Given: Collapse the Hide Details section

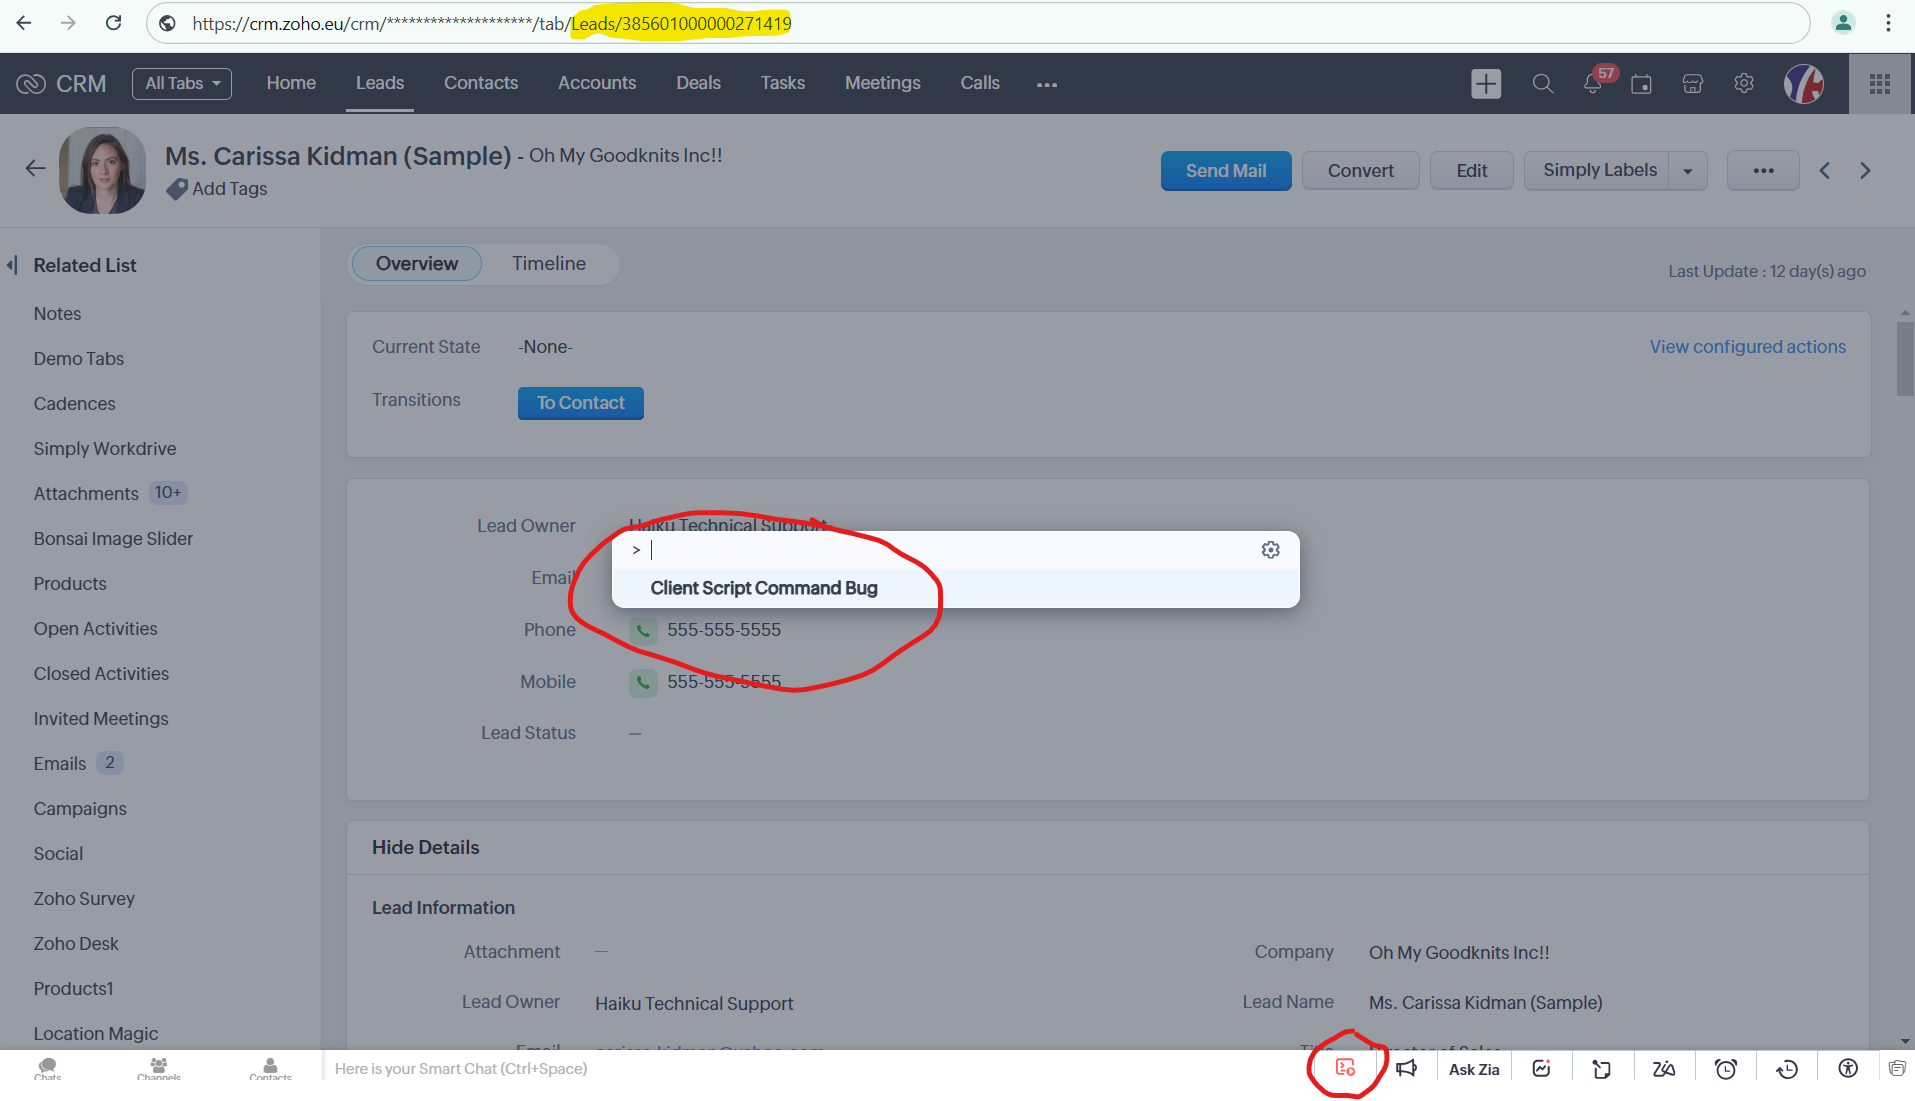Looking at the screenshot, I should pyautogui.click(x=425, y=848).
